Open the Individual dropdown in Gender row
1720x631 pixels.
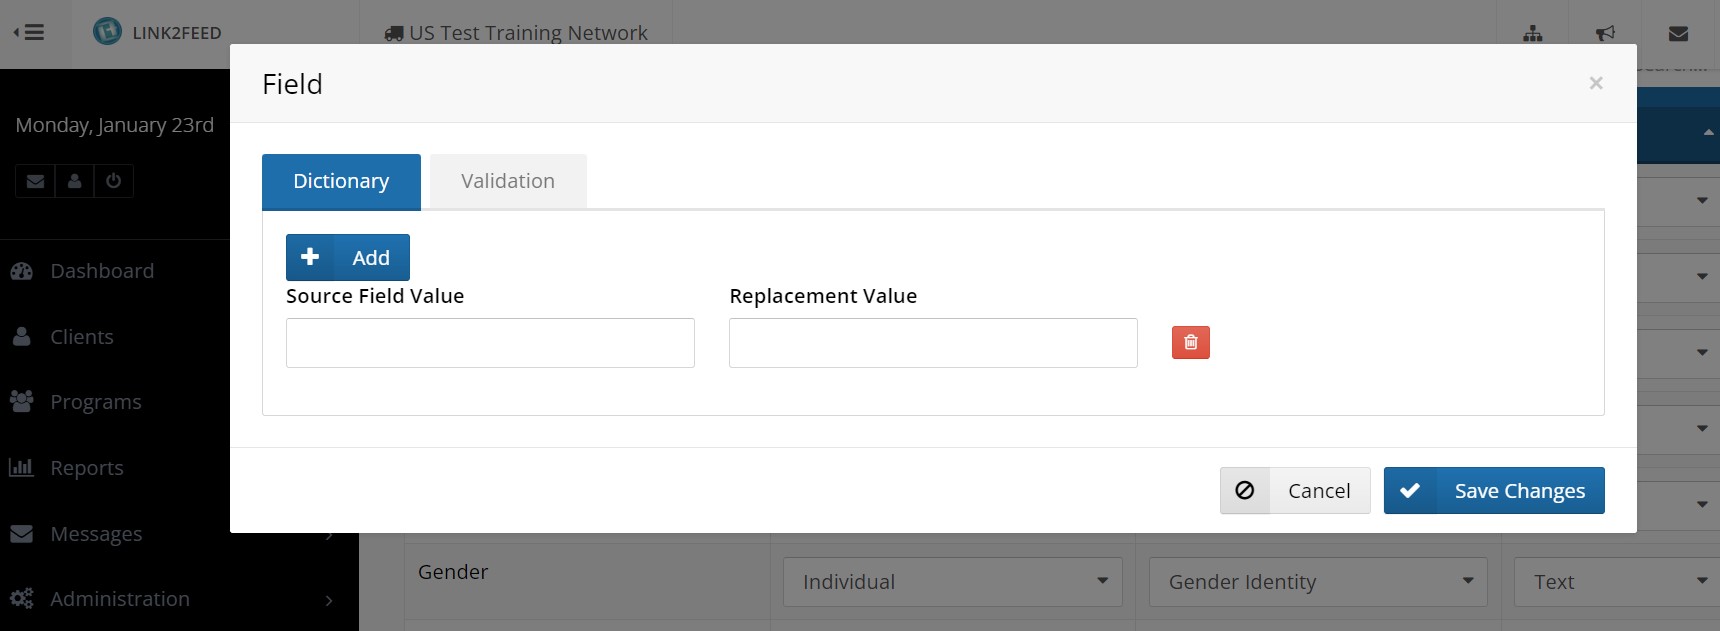point(952,582)
